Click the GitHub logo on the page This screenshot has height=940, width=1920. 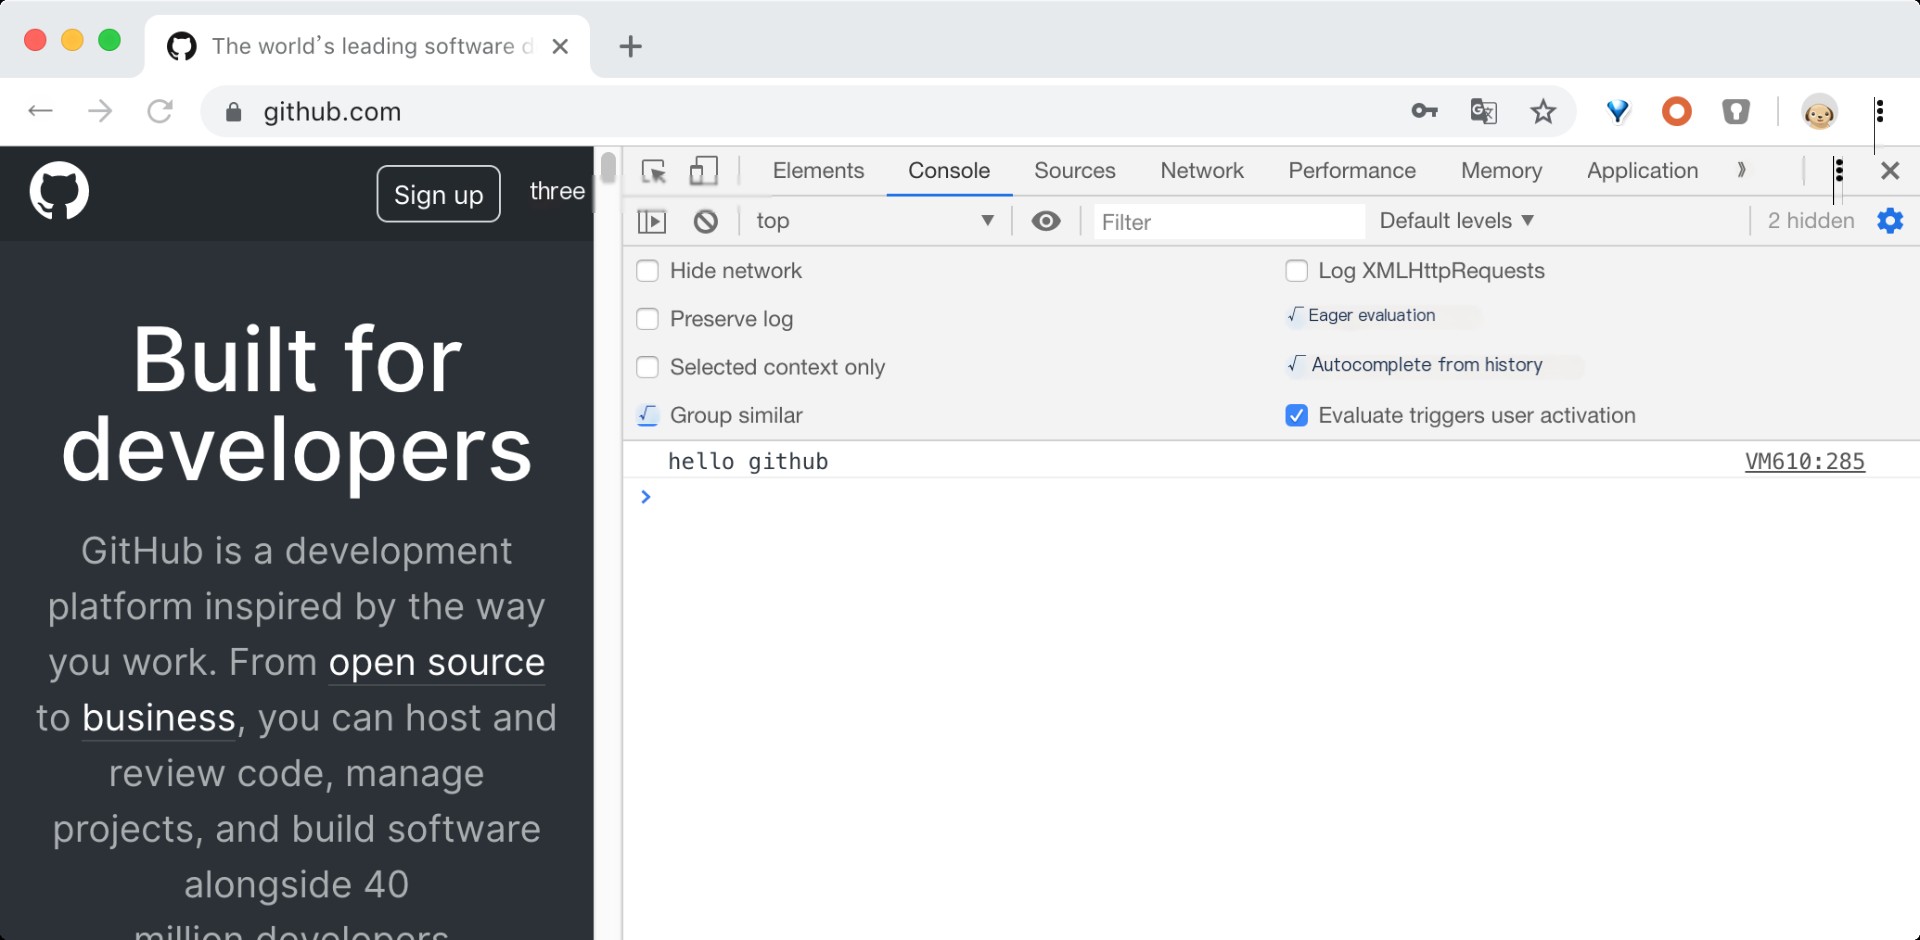(59, 190)
